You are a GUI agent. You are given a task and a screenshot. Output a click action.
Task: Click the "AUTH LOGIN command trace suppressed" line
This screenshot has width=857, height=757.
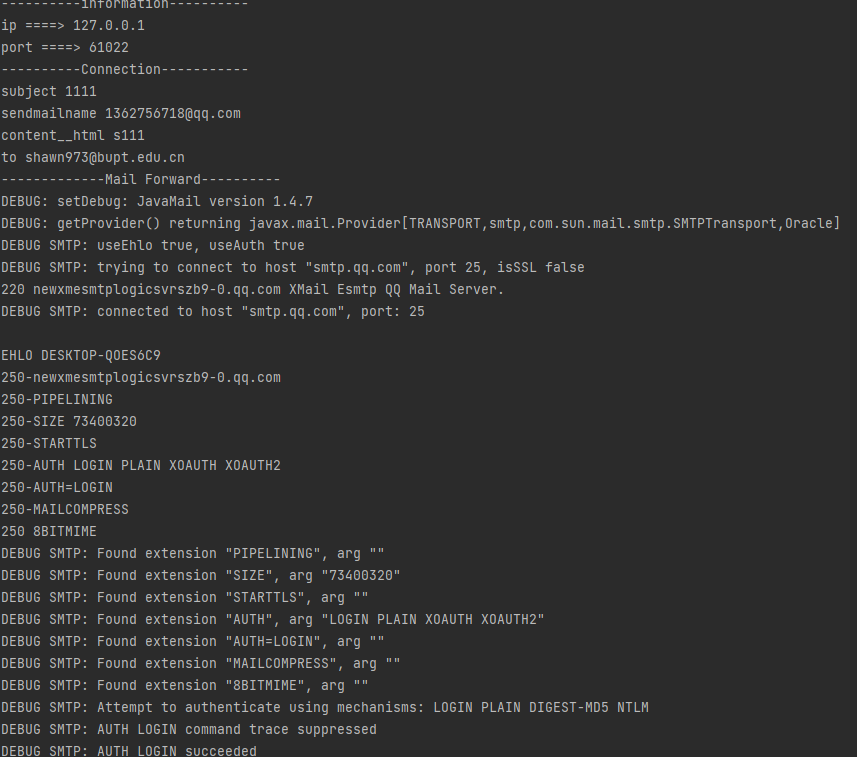[188, 729]
